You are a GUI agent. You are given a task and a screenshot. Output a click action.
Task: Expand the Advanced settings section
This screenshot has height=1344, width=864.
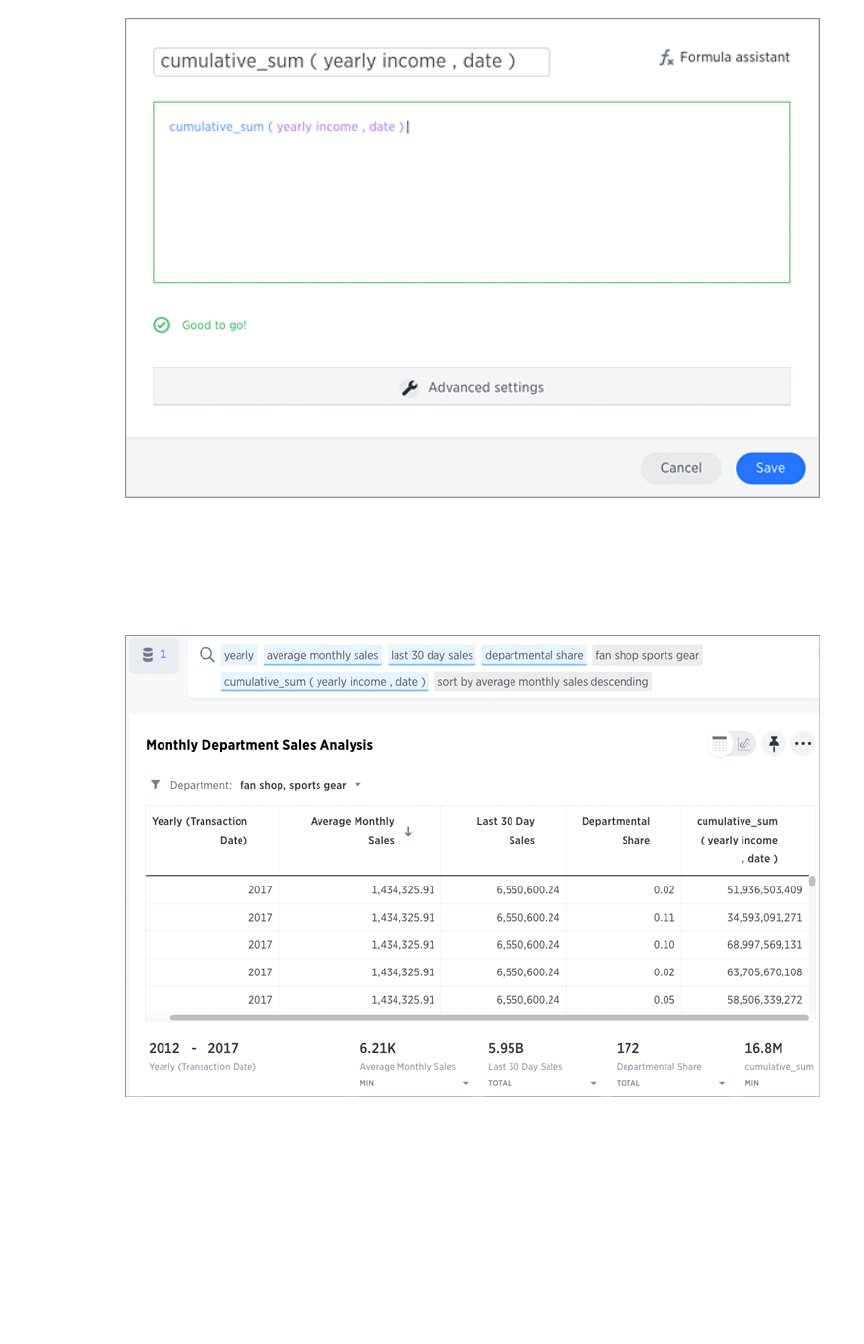point(471,387)
